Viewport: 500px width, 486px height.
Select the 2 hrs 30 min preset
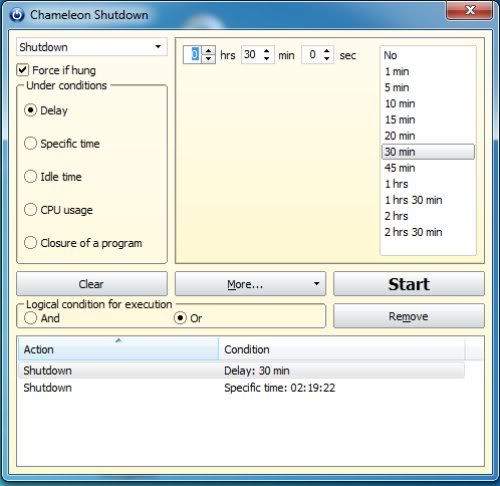(x=428, y=232)
